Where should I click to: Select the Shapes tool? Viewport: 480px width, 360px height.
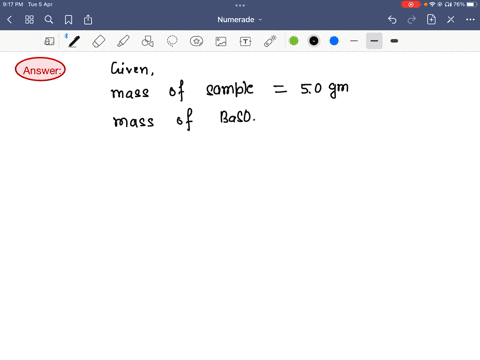[148, 41]
